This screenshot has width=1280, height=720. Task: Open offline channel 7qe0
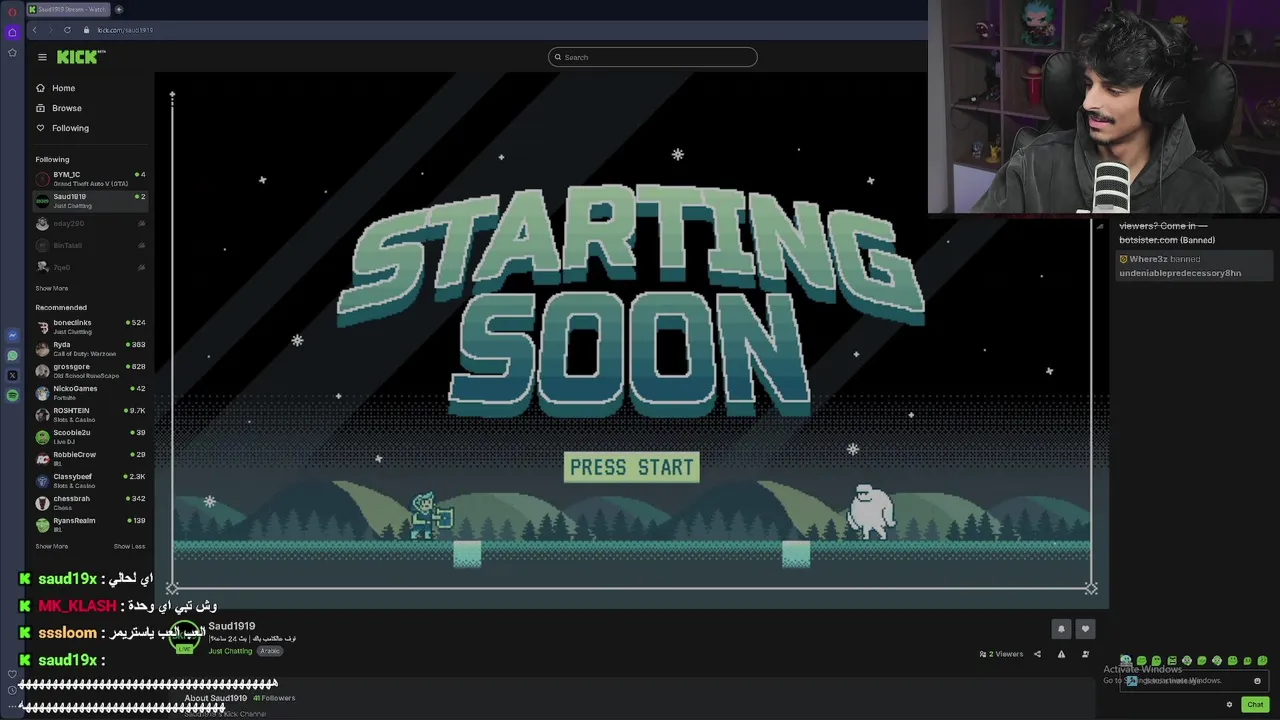[90, 267]
